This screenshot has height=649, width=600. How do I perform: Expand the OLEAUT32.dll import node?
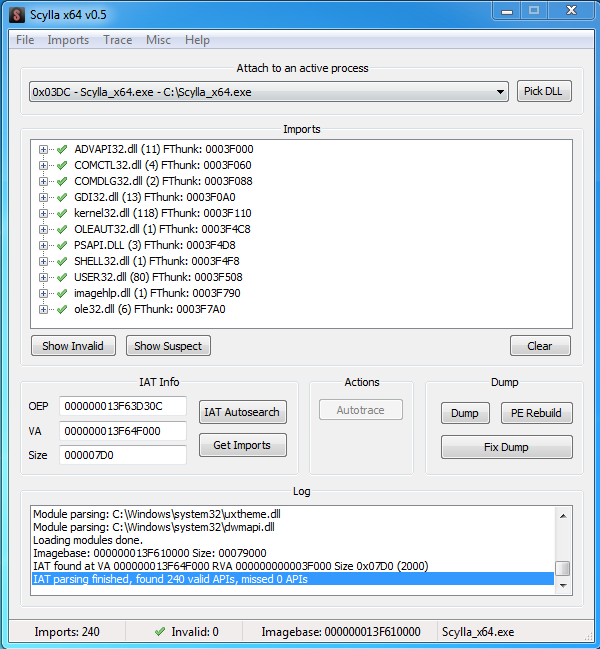click(x=43, y=229)
